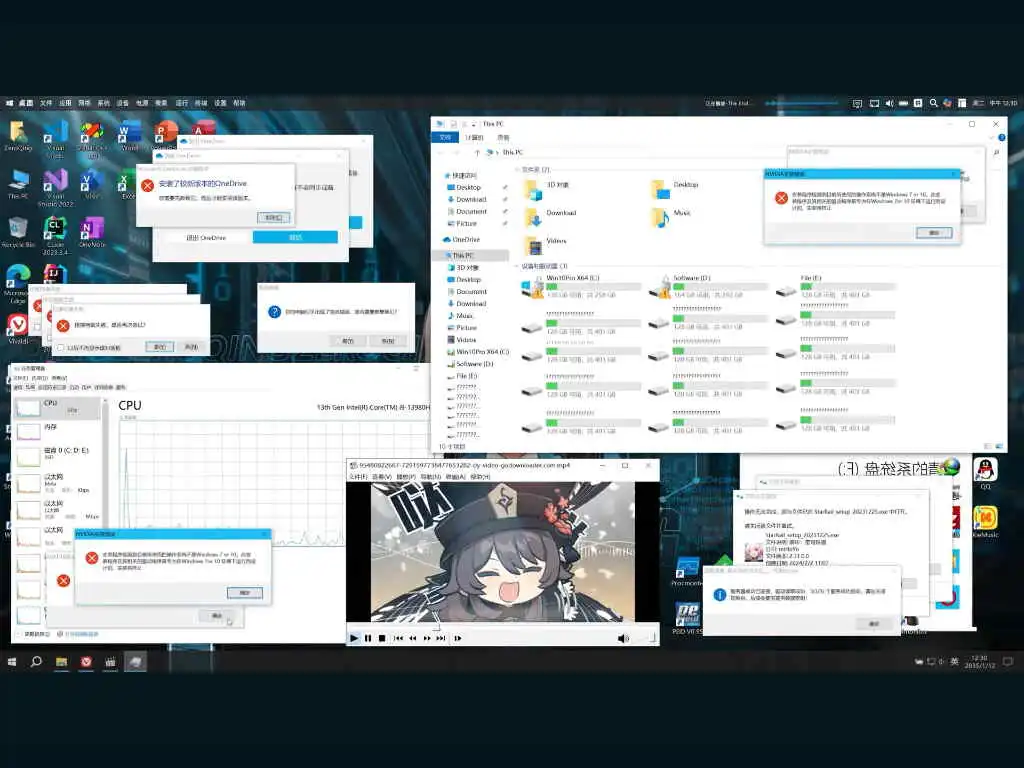Viewport: 1024px width, 768px height.
Task: Tick the checkbox in the error dialog
Action: coord(60,347)
